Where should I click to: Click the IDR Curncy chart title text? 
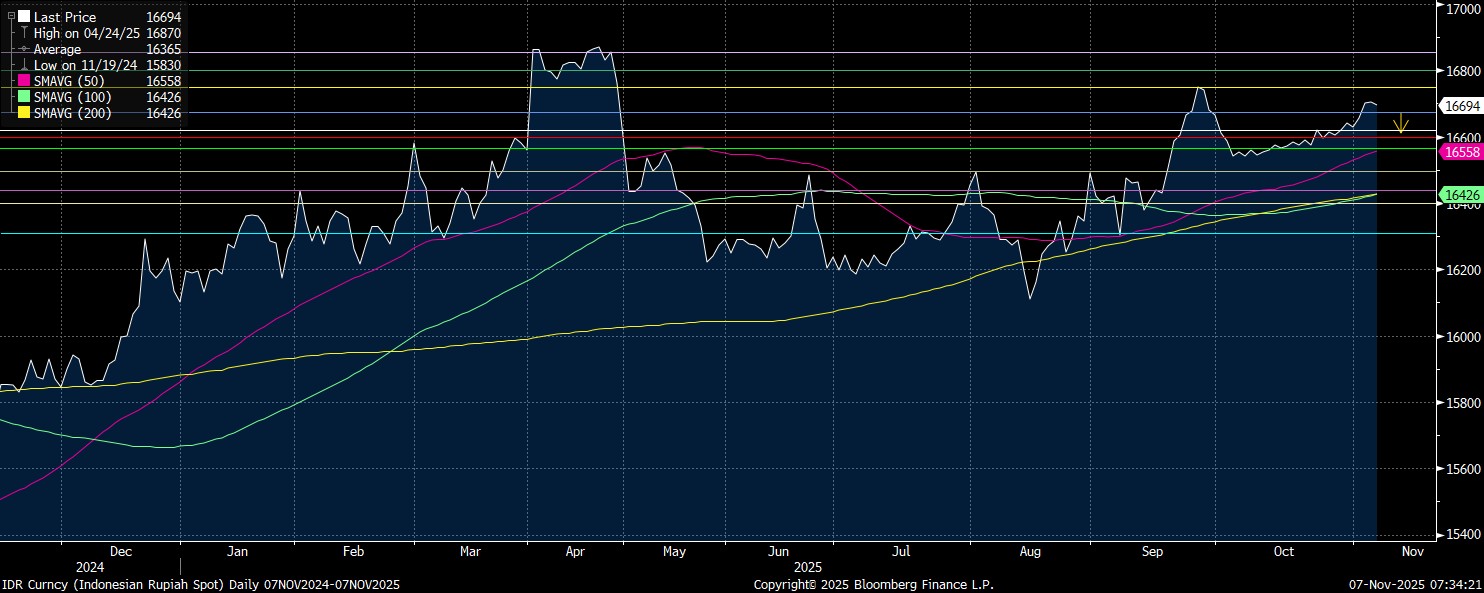(x=200, y=584)
